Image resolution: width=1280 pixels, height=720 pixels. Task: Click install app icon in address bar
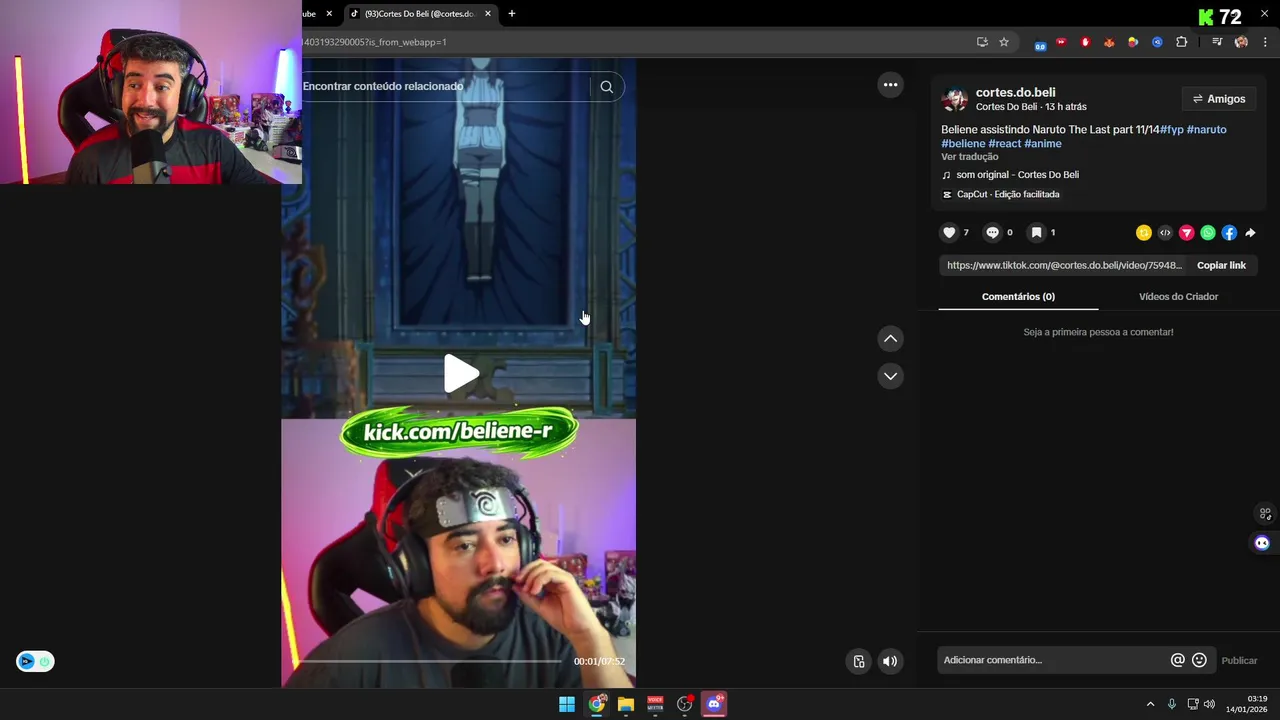pos(982,42)
